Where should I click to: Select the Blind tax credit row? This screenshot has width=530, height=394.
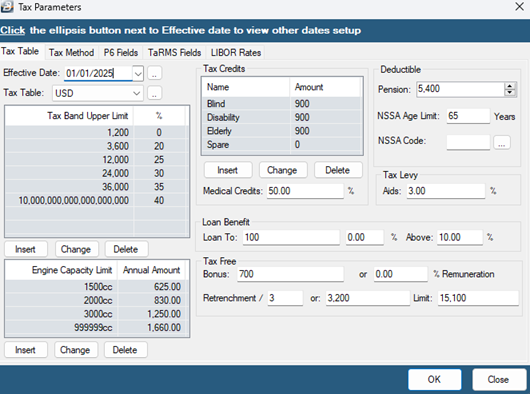click(282, 104)
